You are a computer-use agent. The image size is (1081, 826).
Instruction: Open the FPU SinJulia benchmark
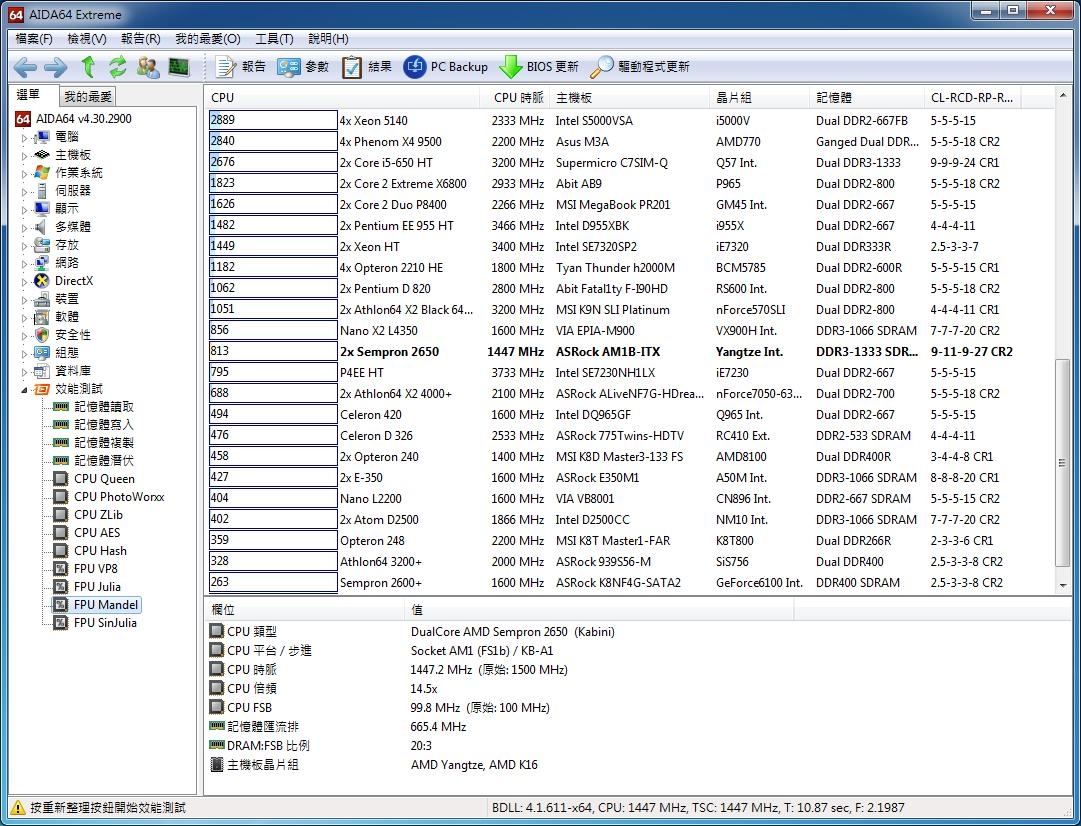tap(105, 623)
